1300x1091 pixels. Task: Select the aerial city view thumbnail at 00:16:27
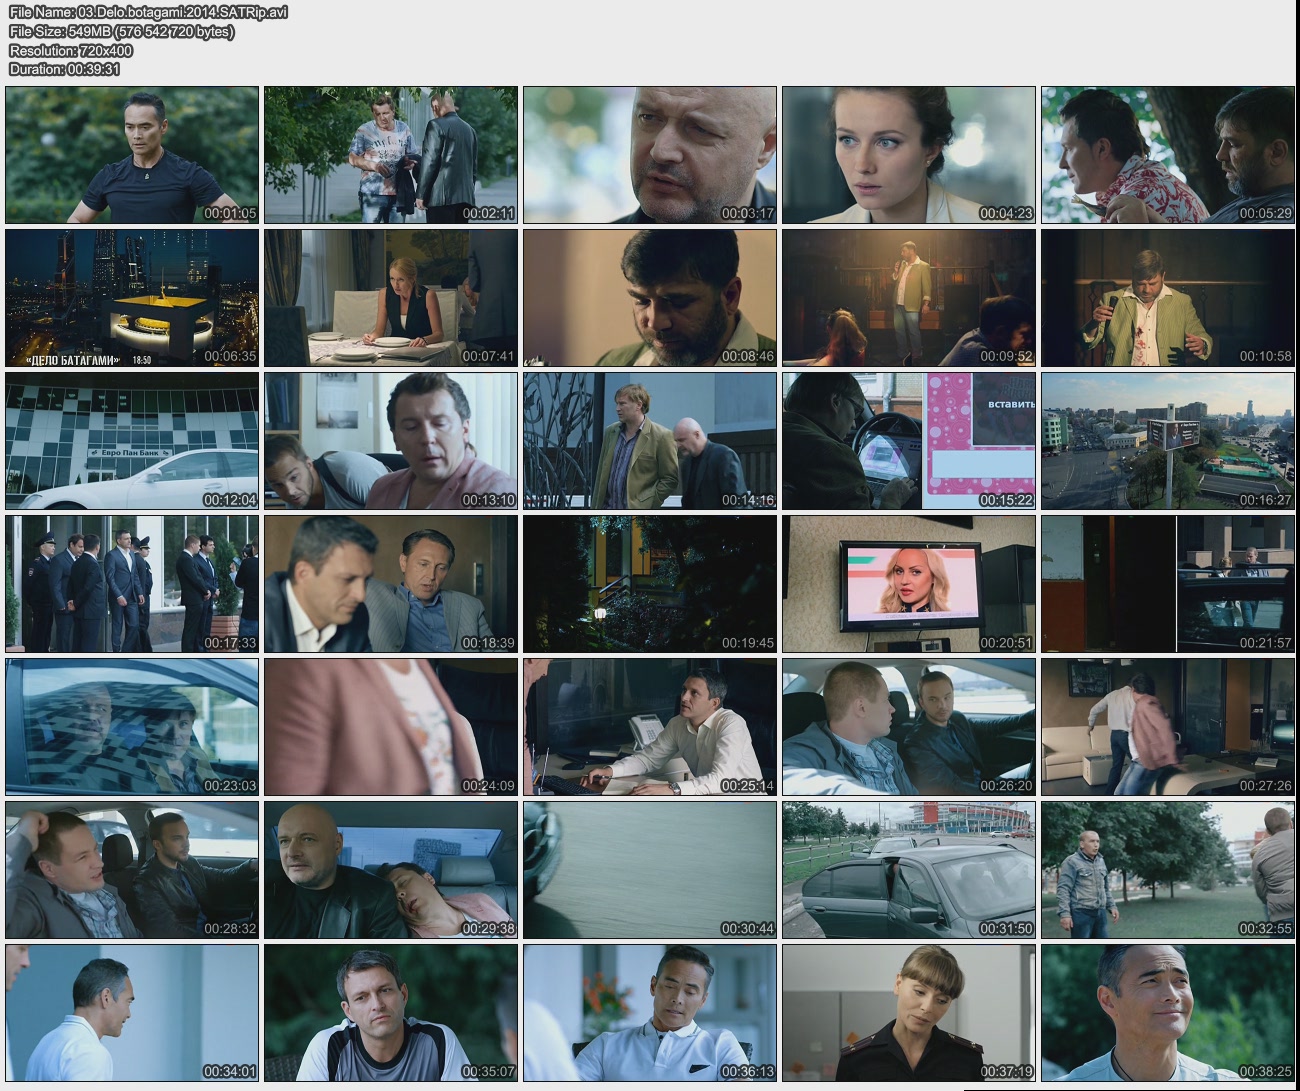(x=1167, y=441)
